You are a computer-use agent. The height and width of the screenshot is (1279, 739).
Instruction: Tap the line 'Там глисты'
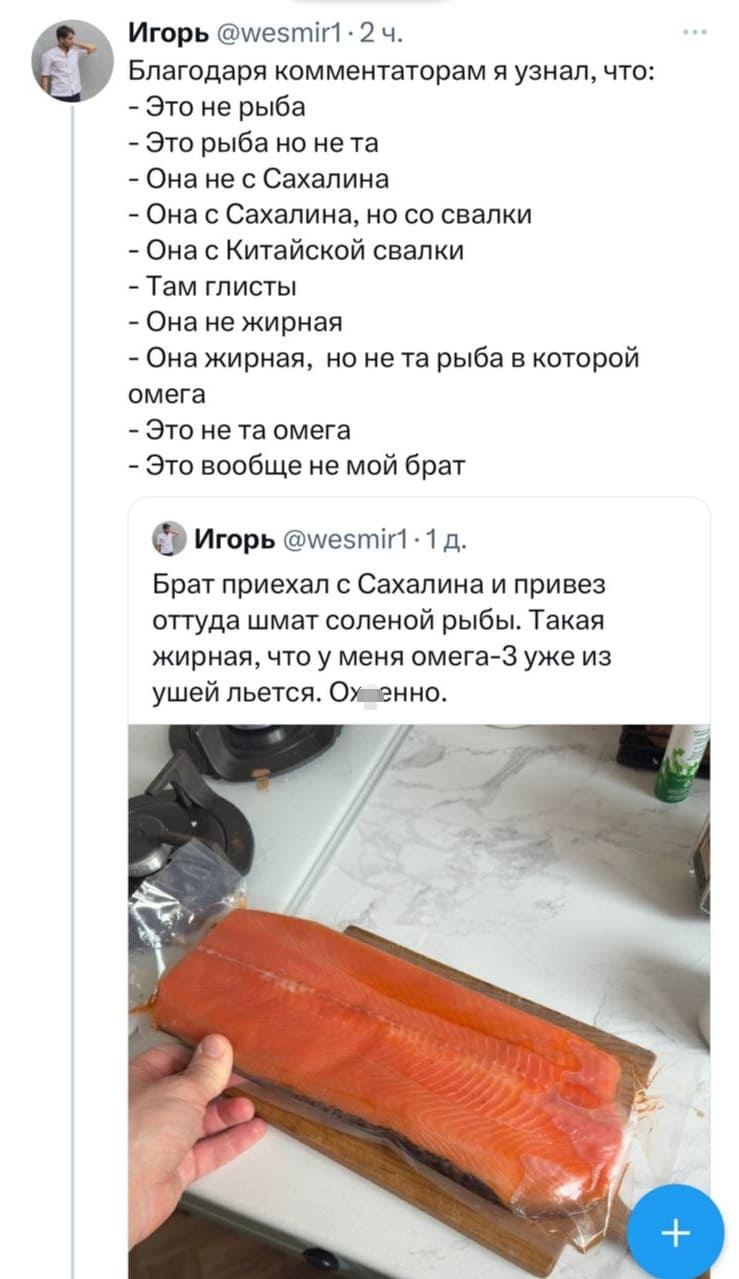[x=214, y=286]
